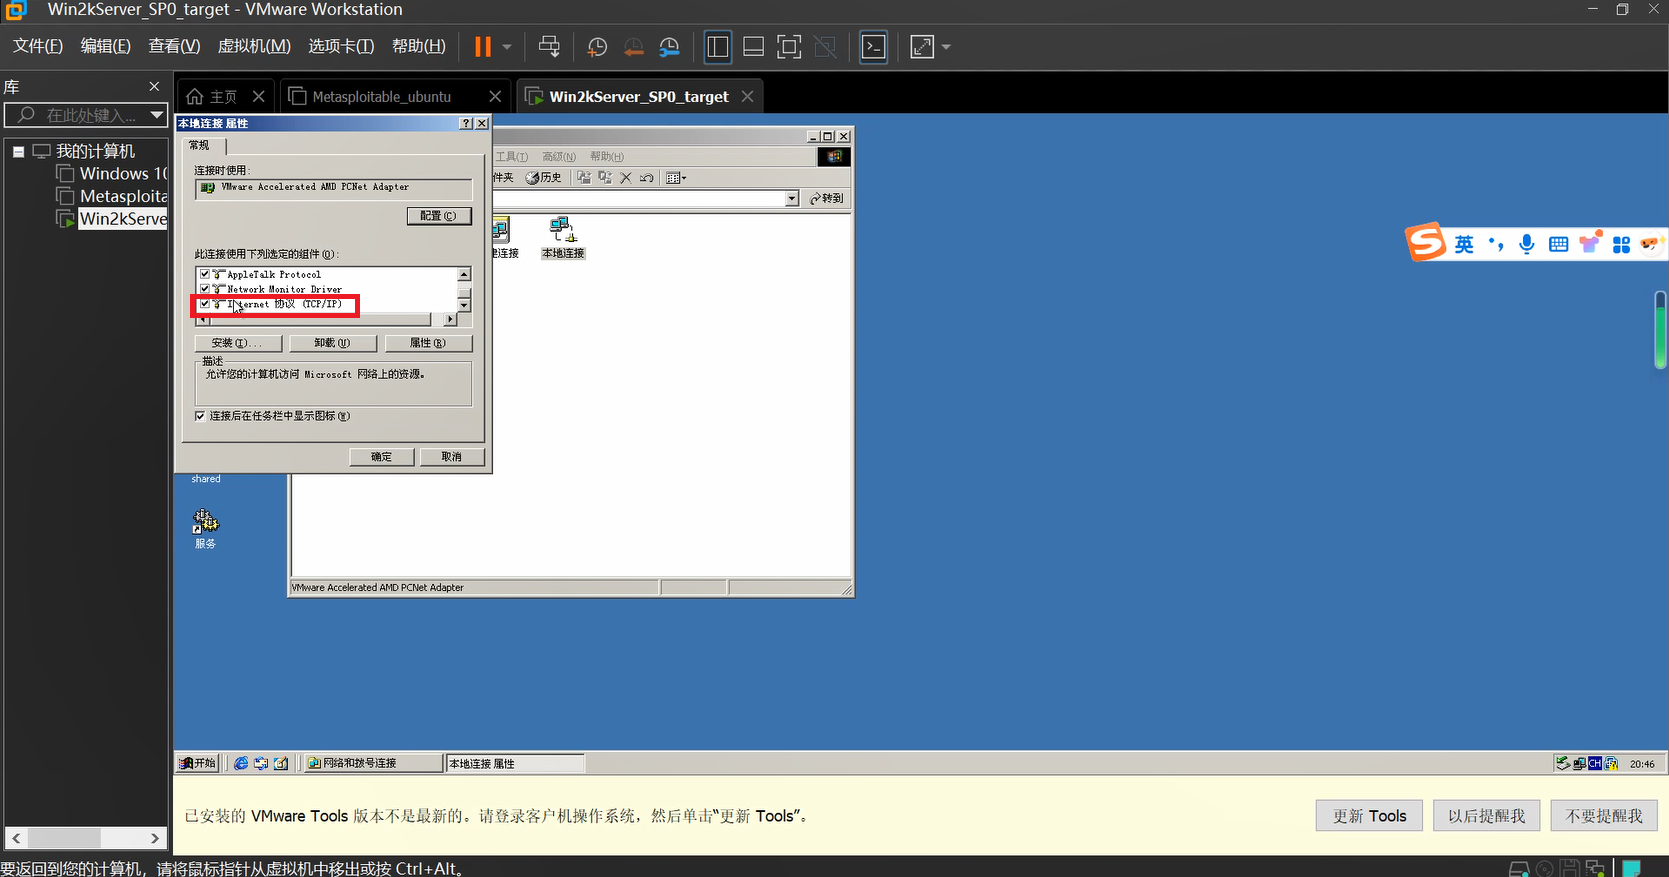Click the 转到 button in Explorer
The image size is (1669, 877).
point(827,199)
